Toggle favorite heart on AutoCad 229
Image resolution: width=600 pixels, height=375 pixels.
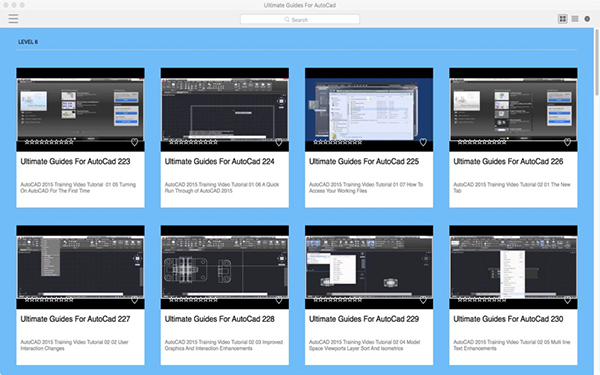423,300
